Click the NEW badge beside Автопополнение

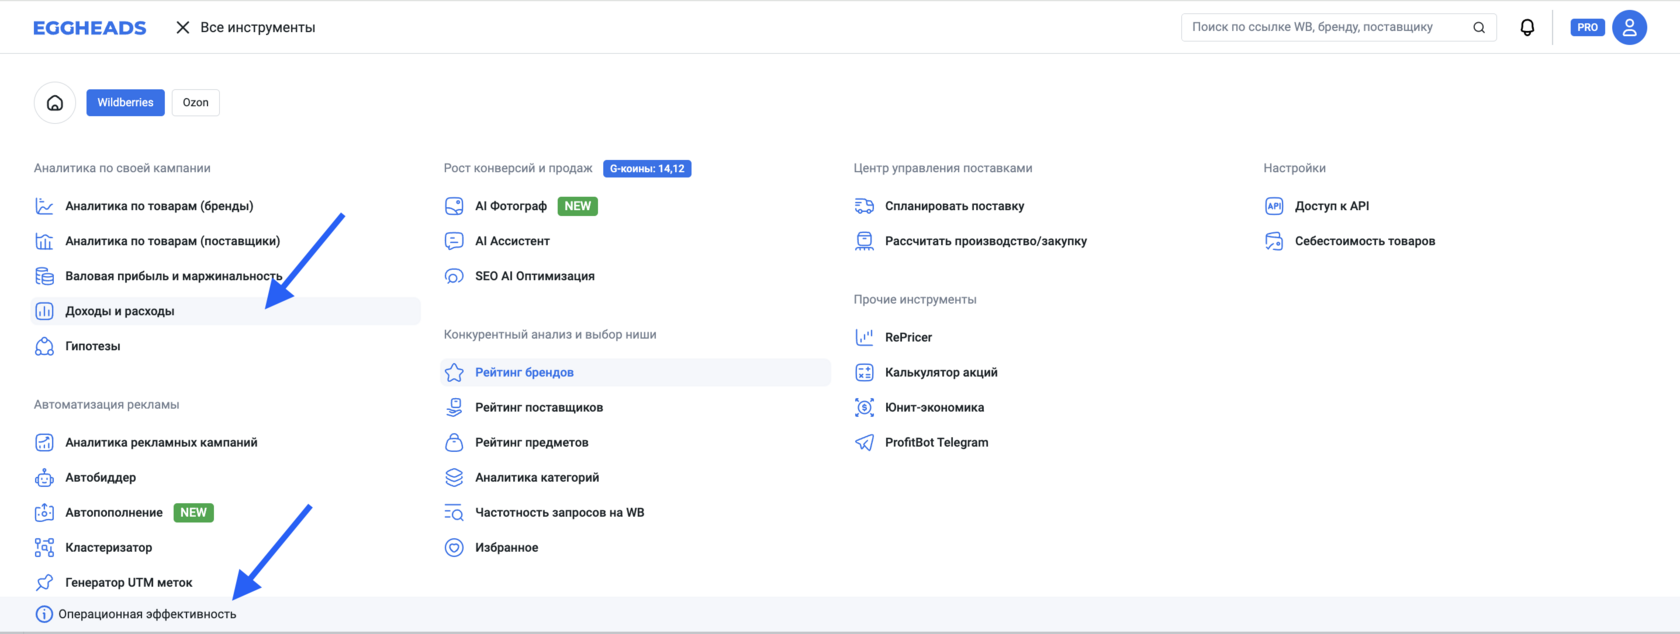point(194,513)
